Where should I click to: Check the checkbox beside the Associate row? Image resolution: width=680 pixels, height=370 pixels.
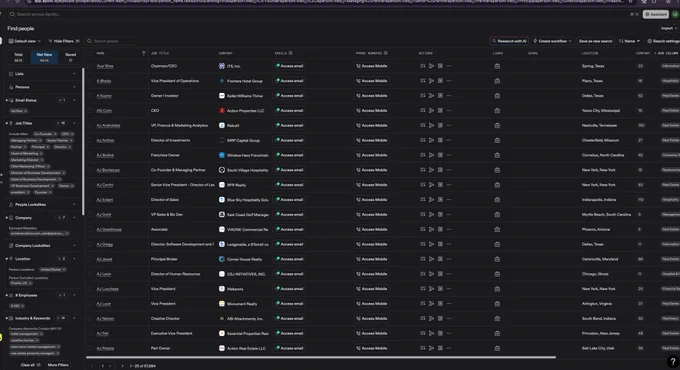click(90, 229)
